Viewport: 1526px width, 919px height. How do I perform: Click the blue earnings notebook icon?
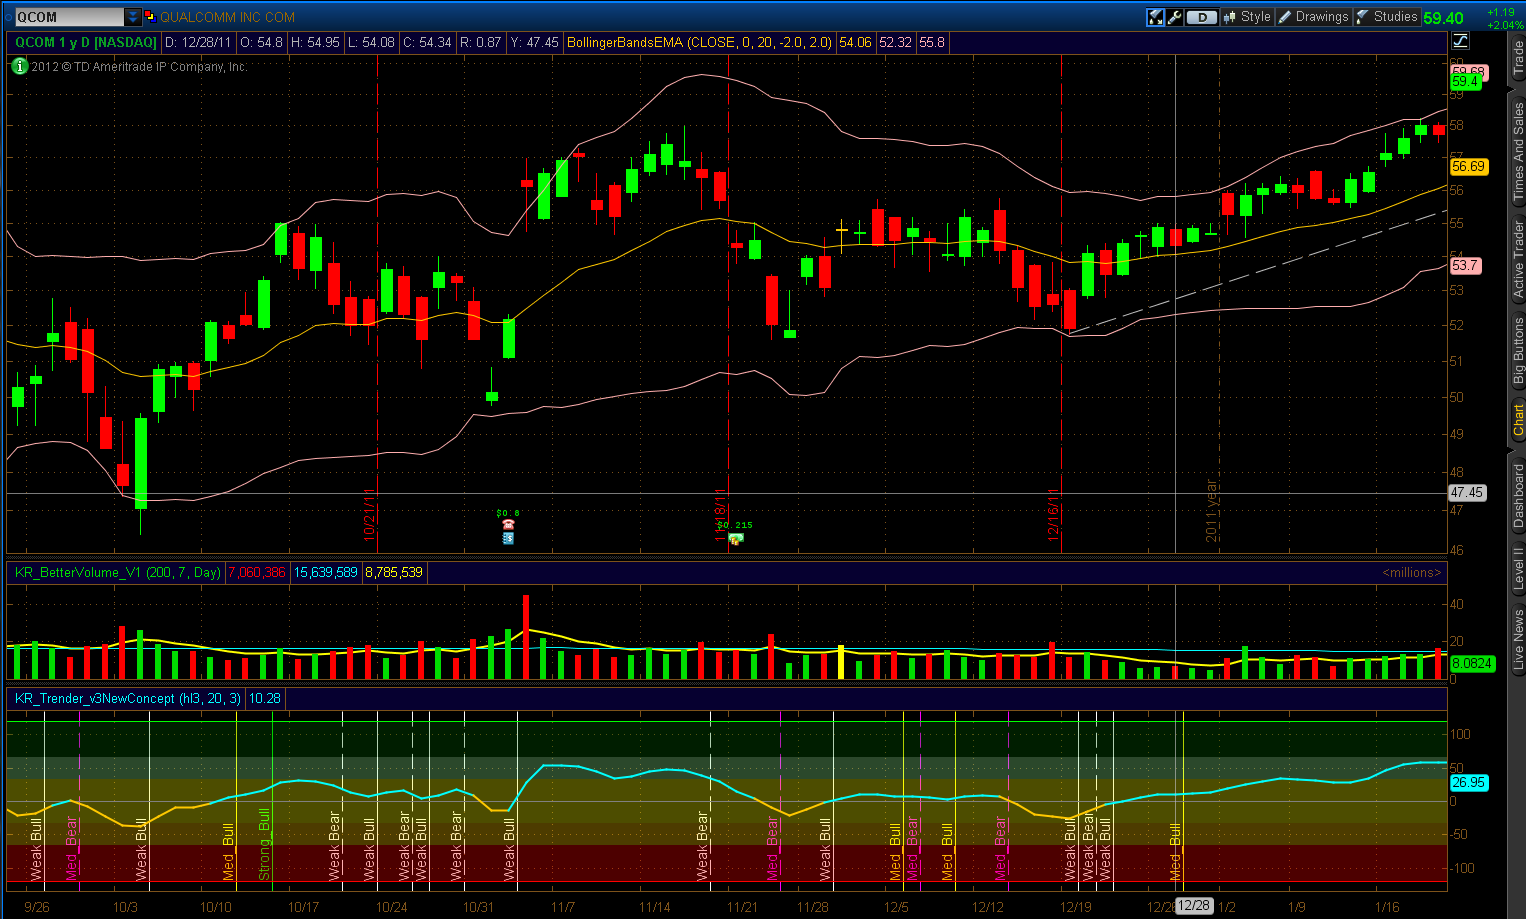pos(508,538)
